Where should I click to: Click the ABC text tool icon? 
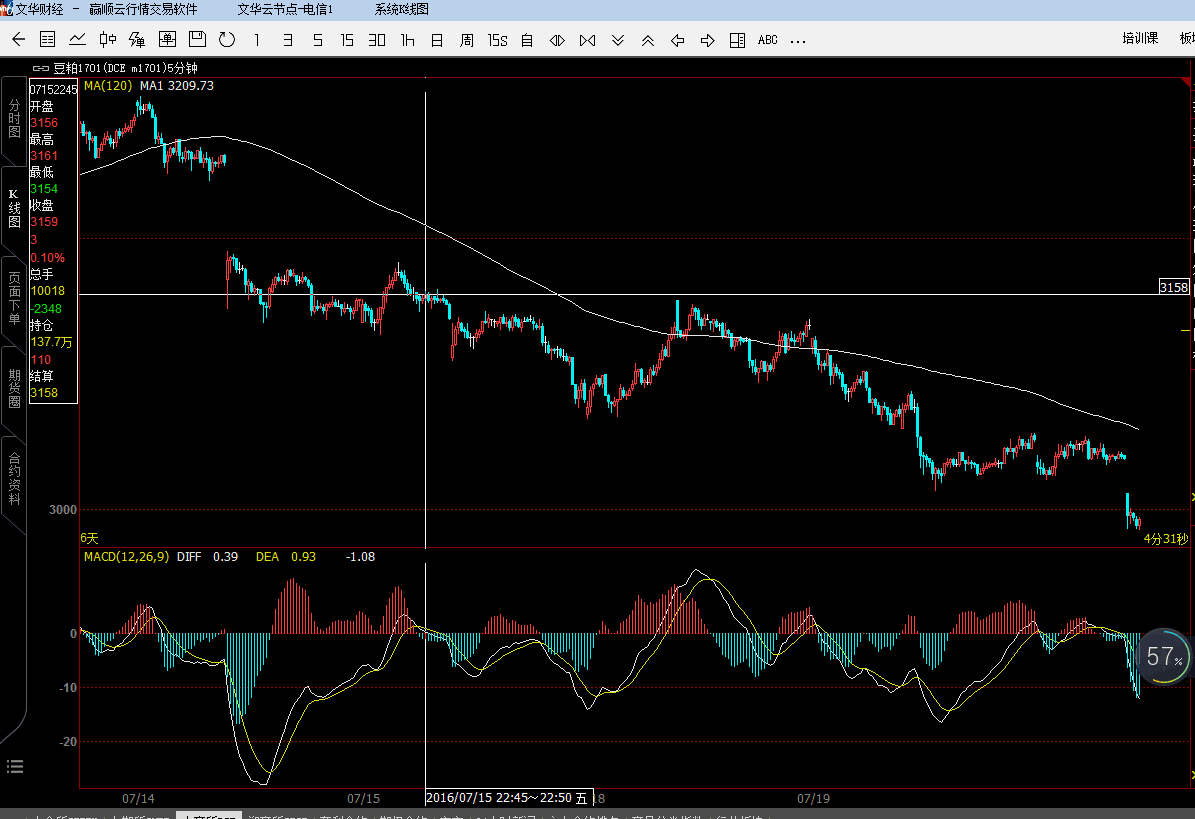[767, 40]
